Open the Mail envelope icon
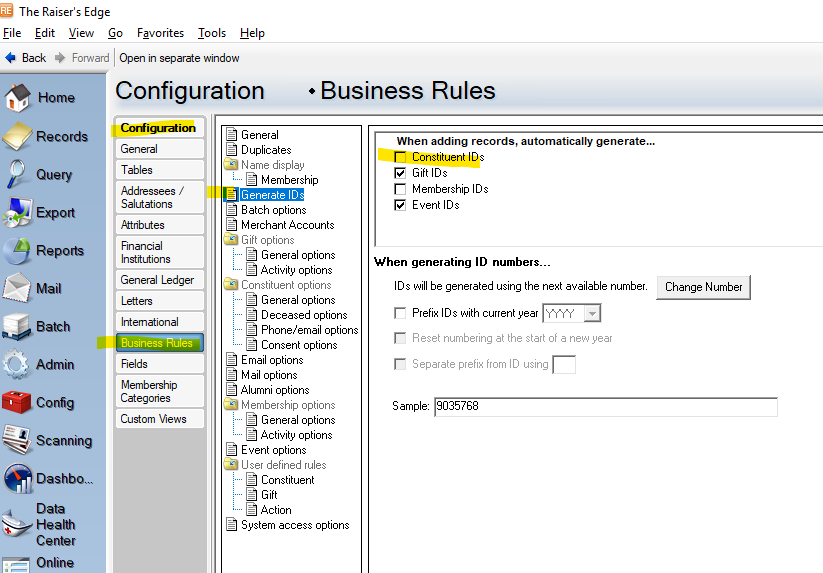823x573 pixels. point(16,288)
